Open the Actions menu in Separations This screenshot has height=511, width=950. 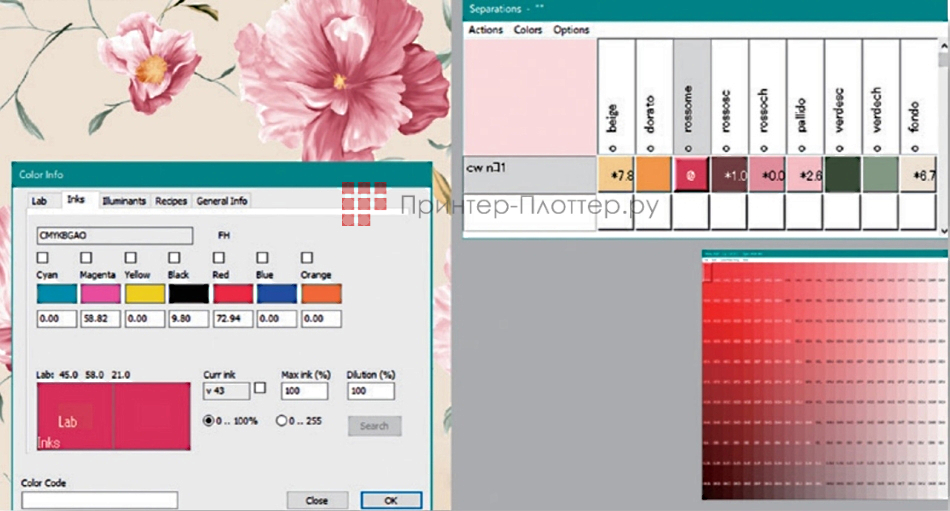(486, 30)
